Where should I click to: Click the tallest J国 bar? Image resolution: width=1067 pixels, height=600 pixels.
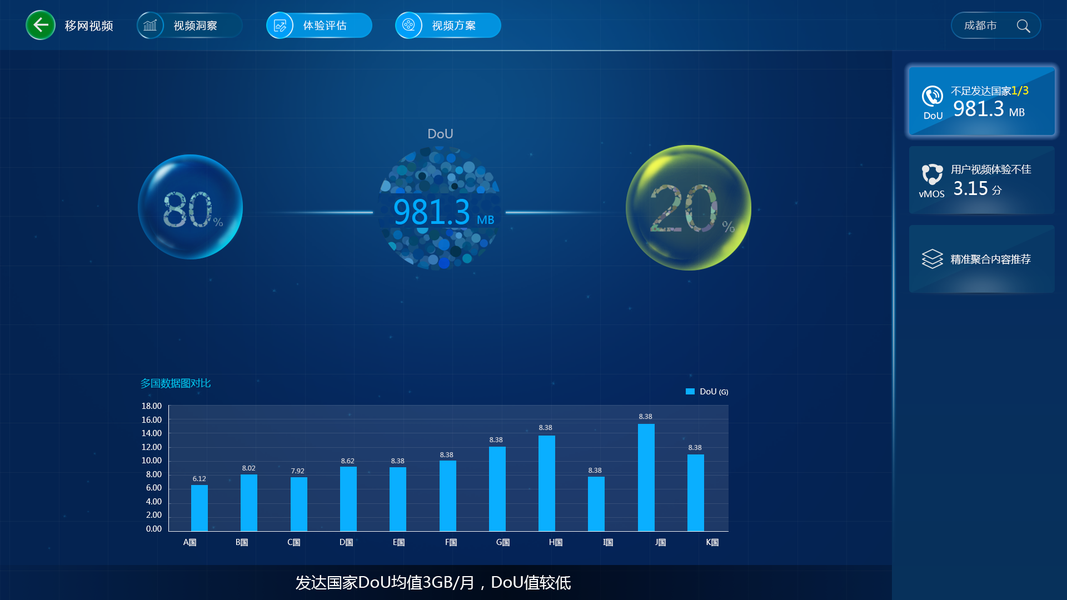pyautogui.click(x=646, y=478)
